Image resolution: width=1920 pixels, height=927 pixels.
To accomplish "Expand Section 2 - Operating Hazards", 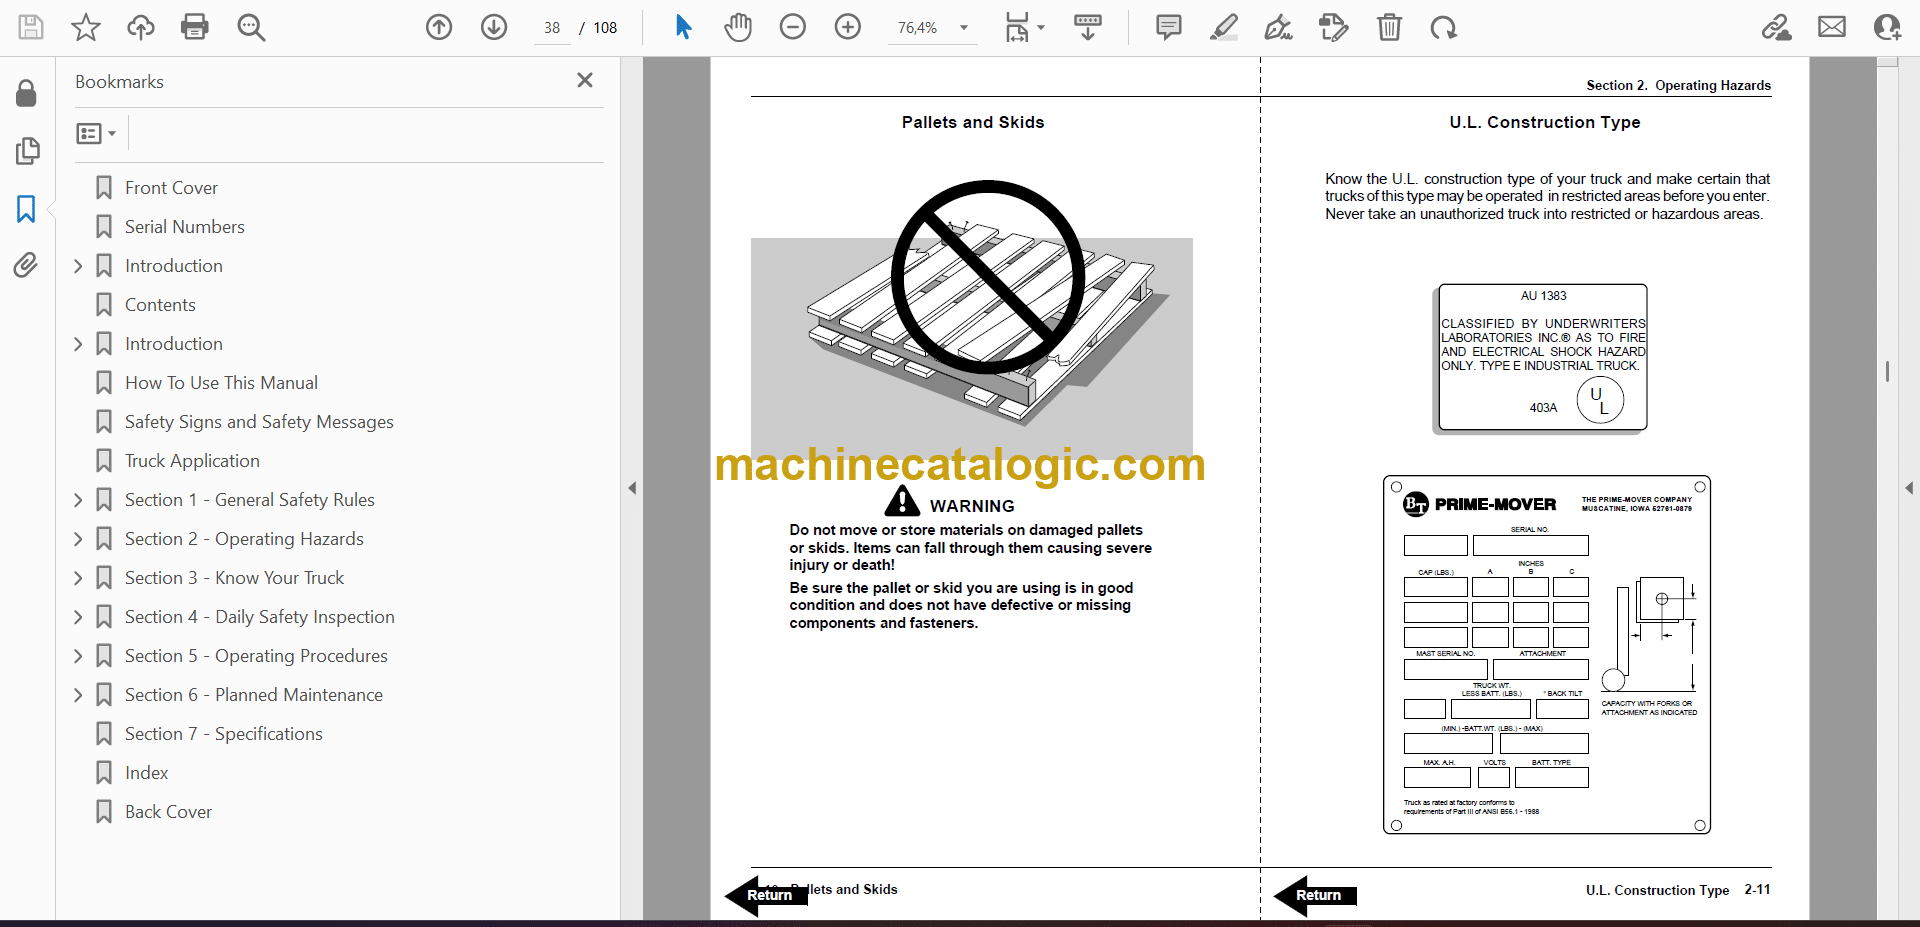I will click(x=78, y=539).
